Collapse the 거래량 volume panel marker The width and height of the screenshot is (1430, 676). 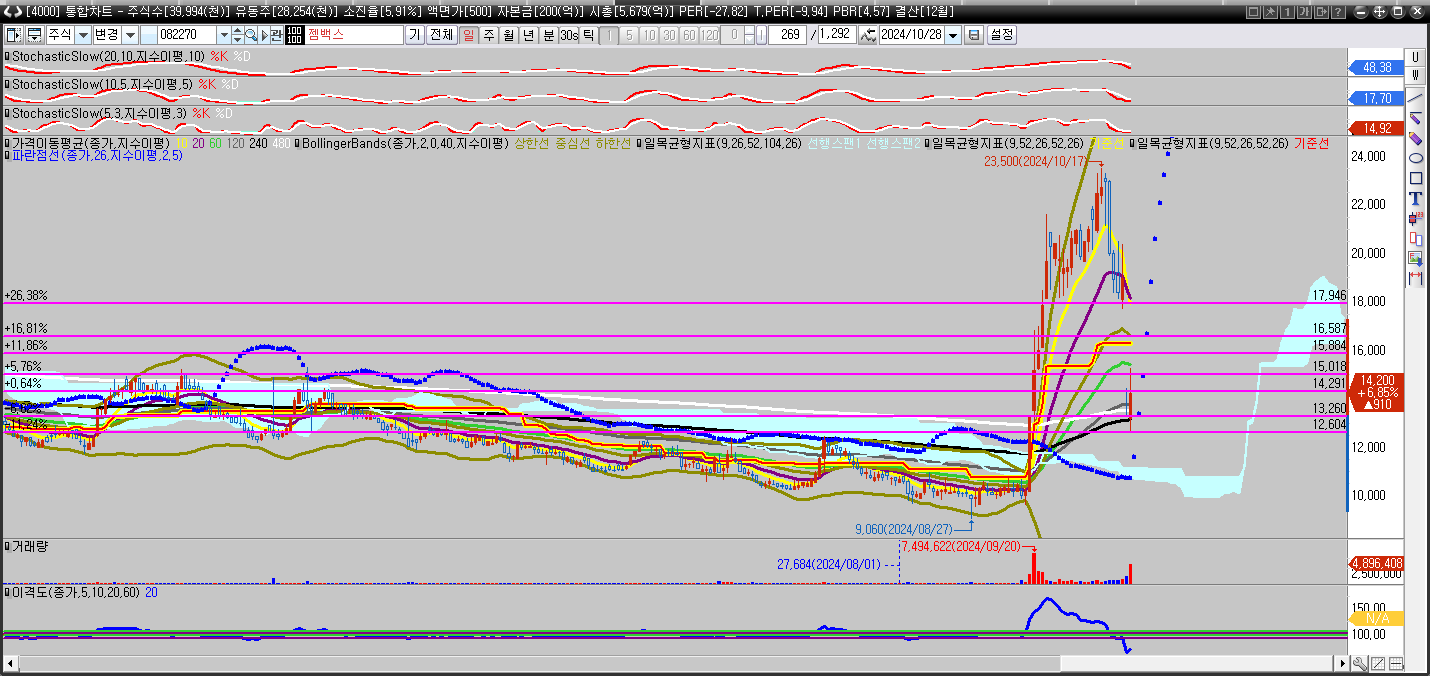(x=7, y=546)
